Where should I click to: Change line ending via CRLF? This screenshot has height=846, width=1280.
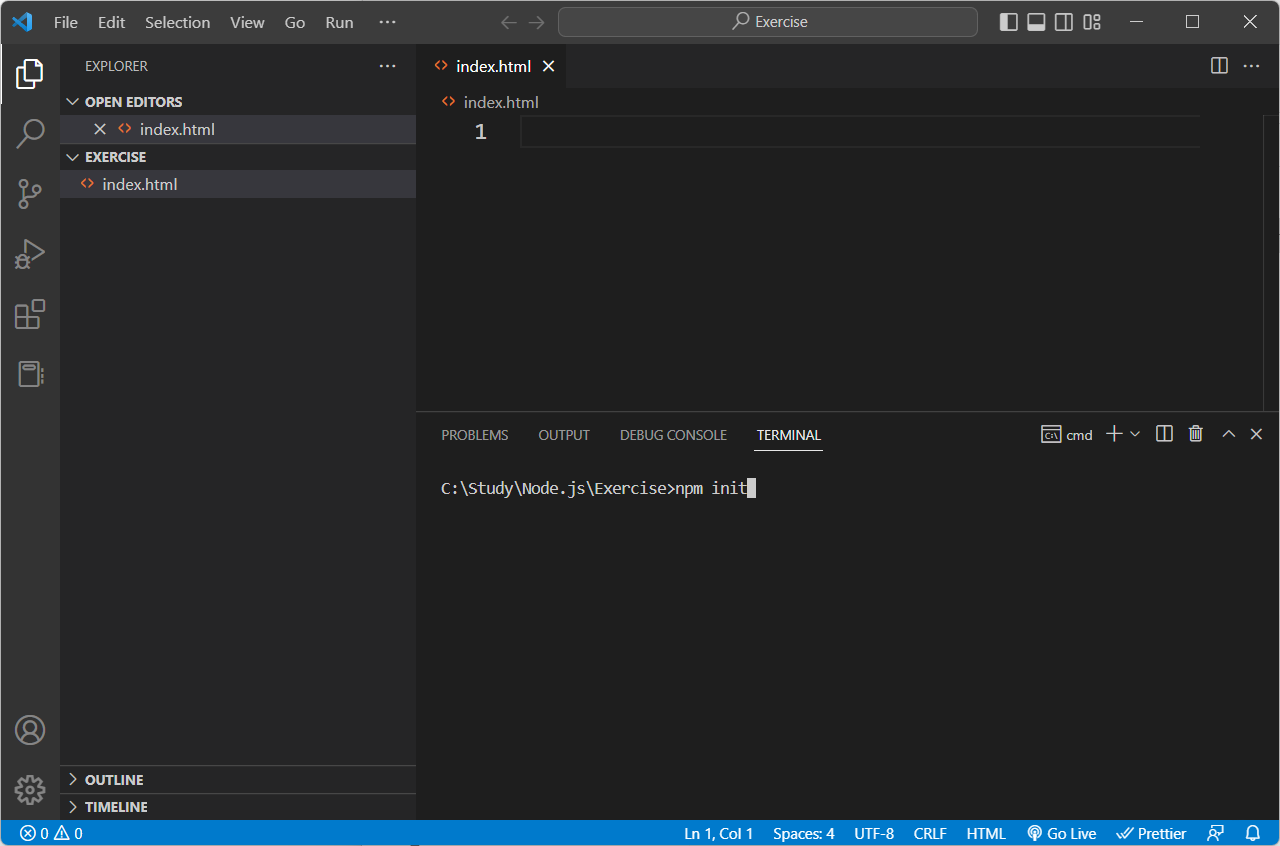point(930,833)
